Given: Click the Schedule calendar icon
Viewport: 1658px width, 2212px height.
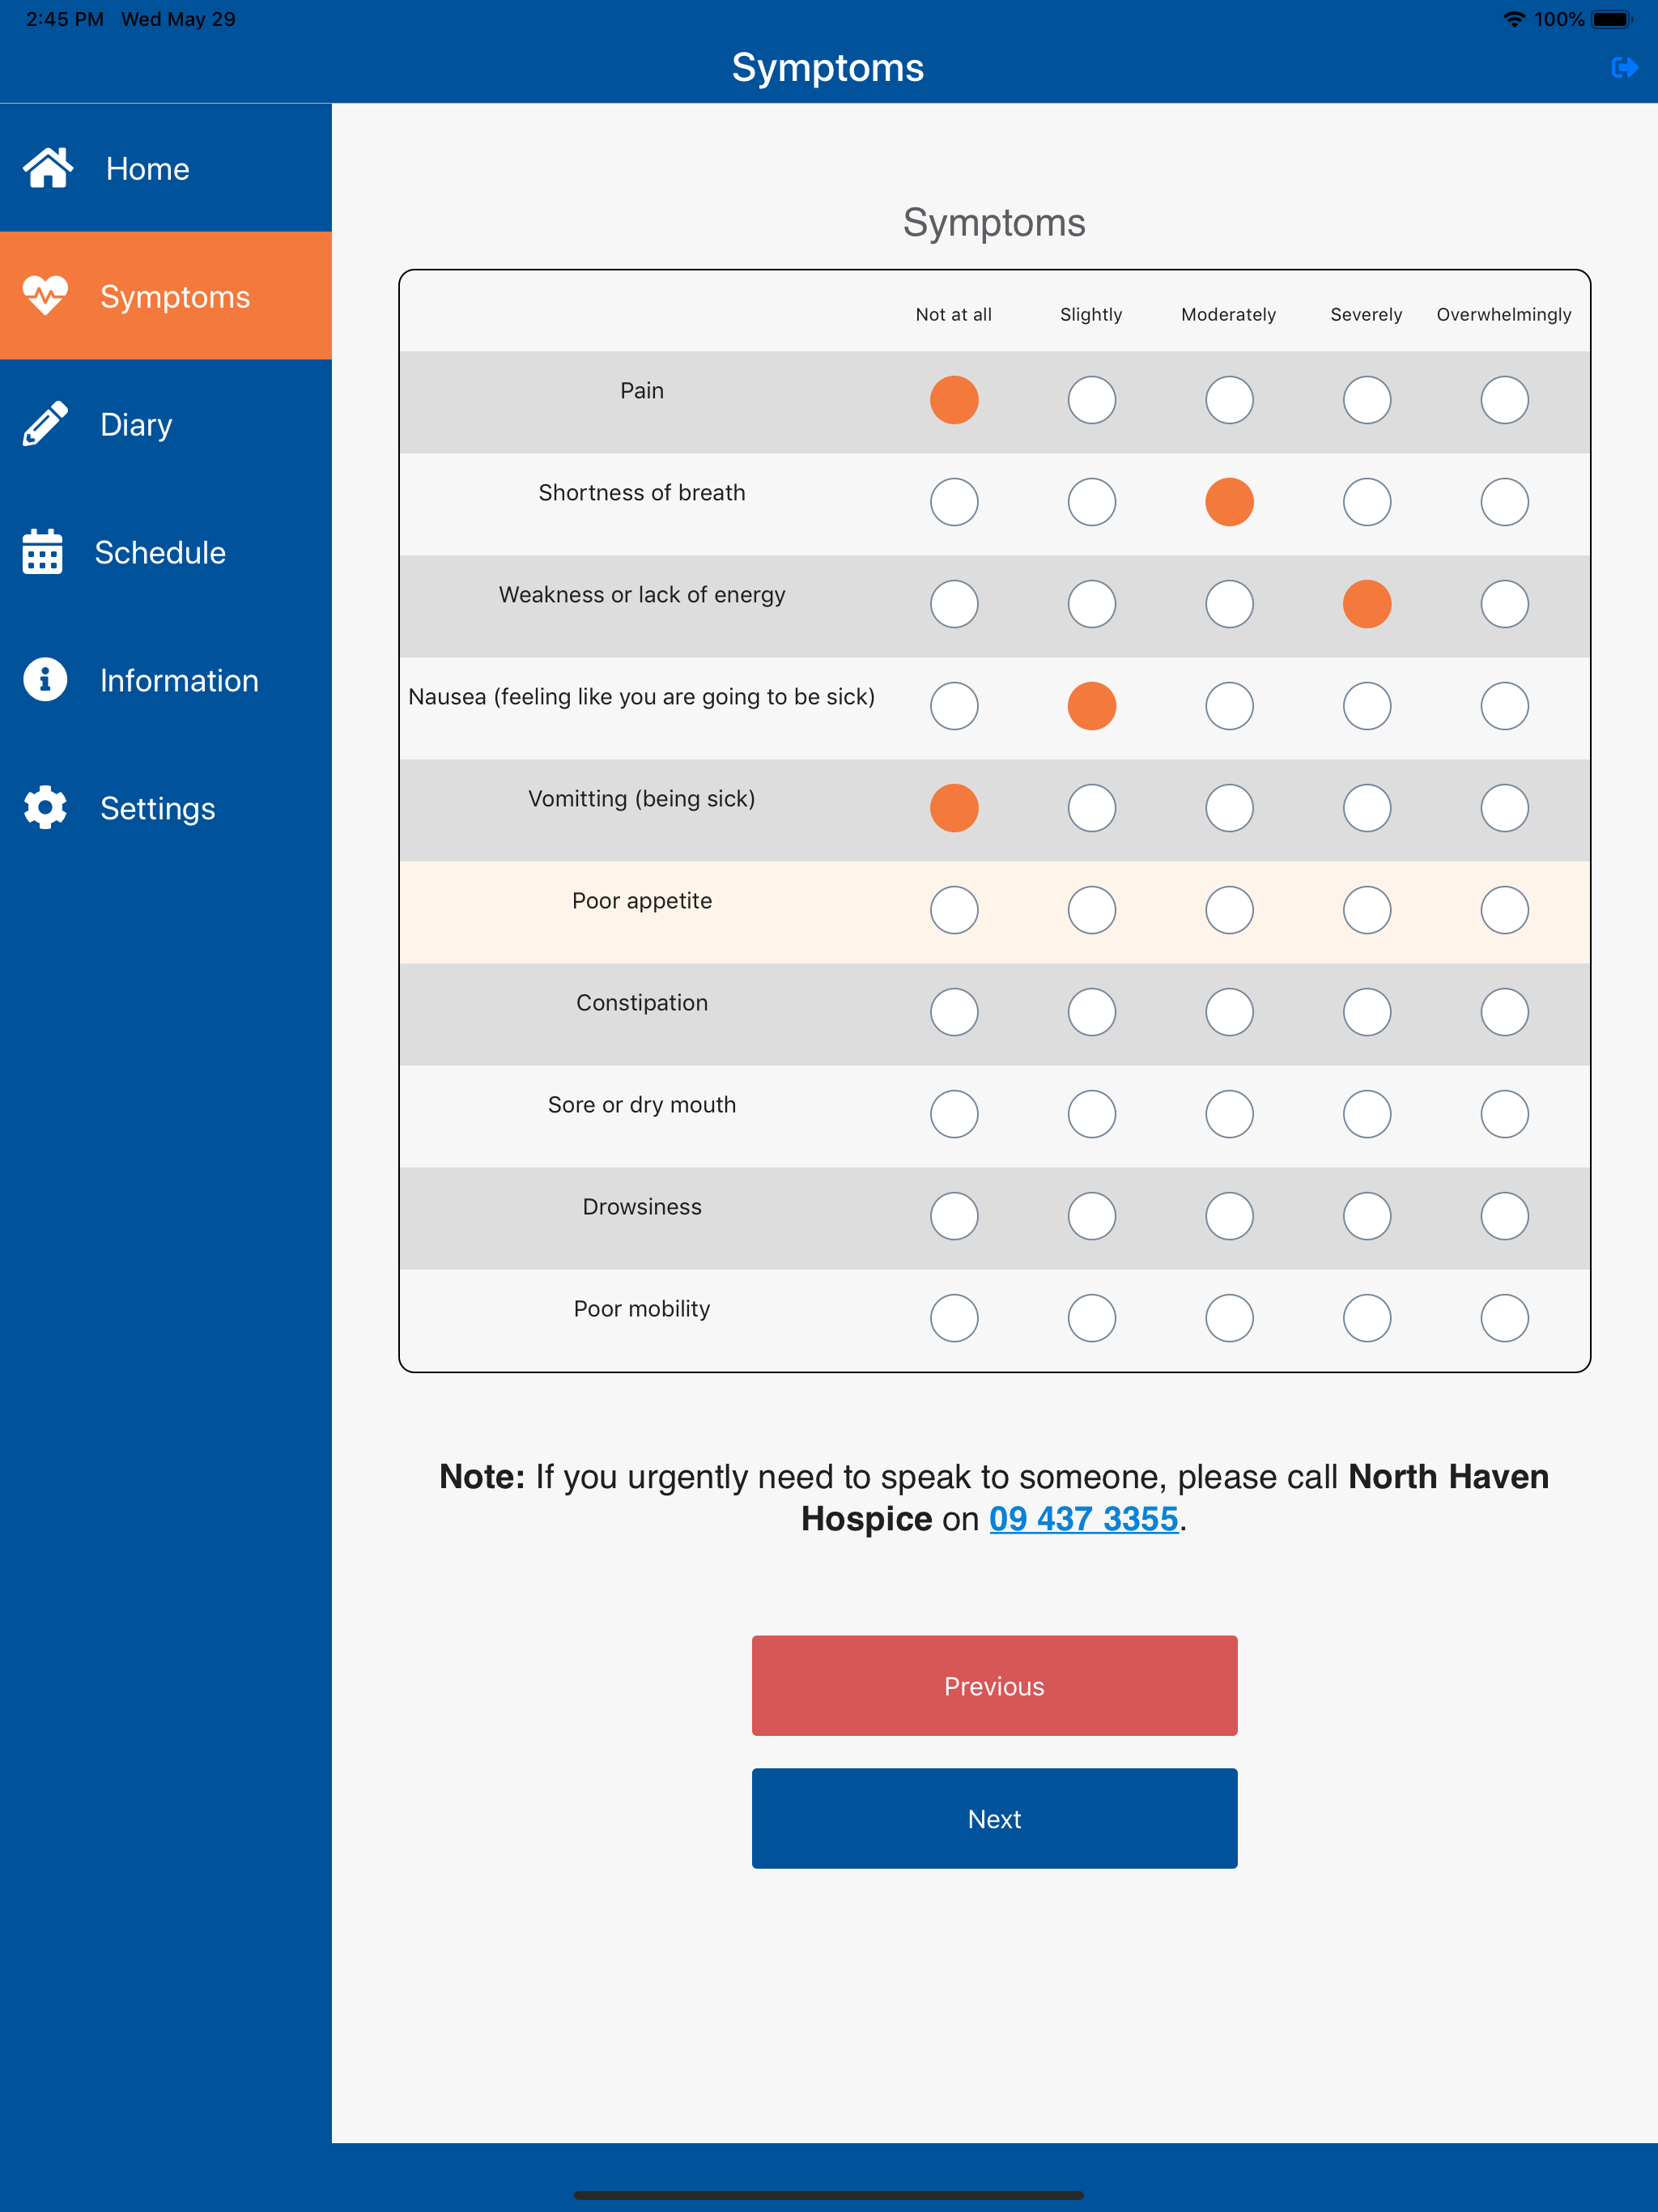Looking at the screenshot, I should tap(42, 552).
